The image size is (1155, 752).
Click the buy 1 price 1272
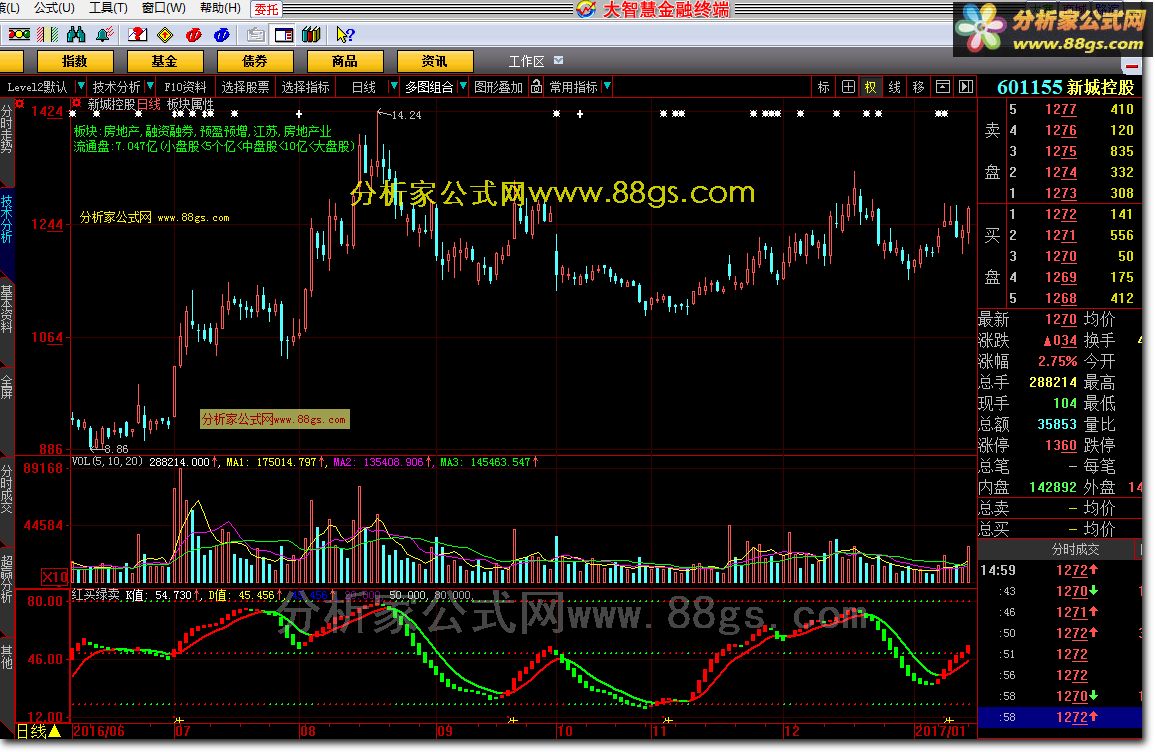click(x=1061, y=214)
